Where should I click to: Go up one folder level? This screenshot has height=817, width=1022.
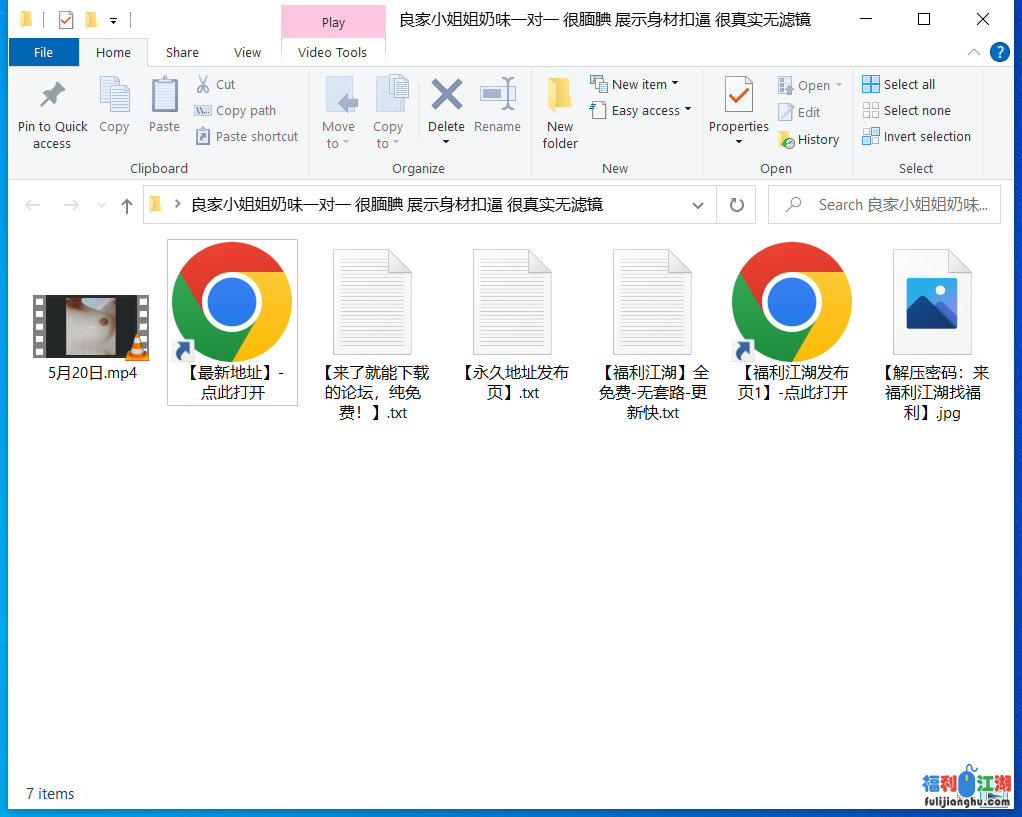click(127, 205)
